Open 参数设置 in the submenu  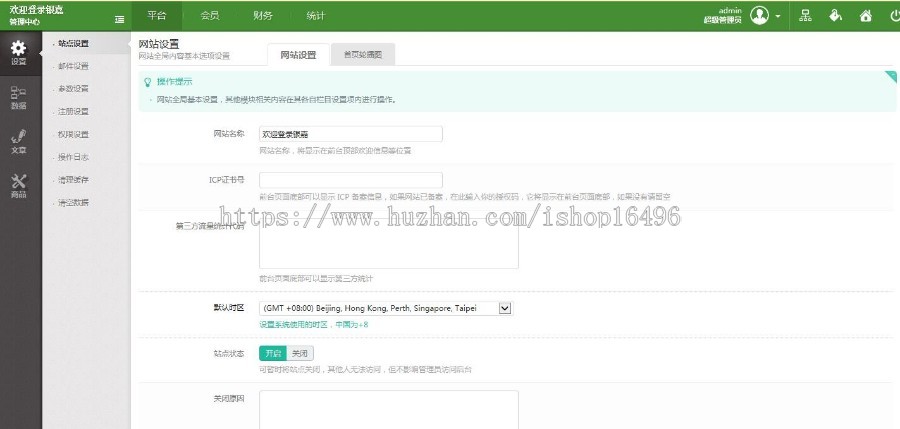click(73, 89)
